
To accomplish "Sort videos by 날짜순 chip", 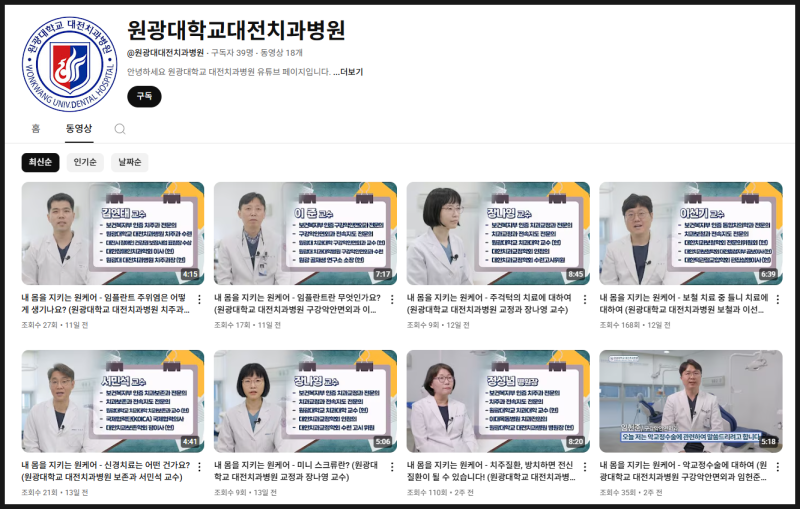I will click(130, 162).
